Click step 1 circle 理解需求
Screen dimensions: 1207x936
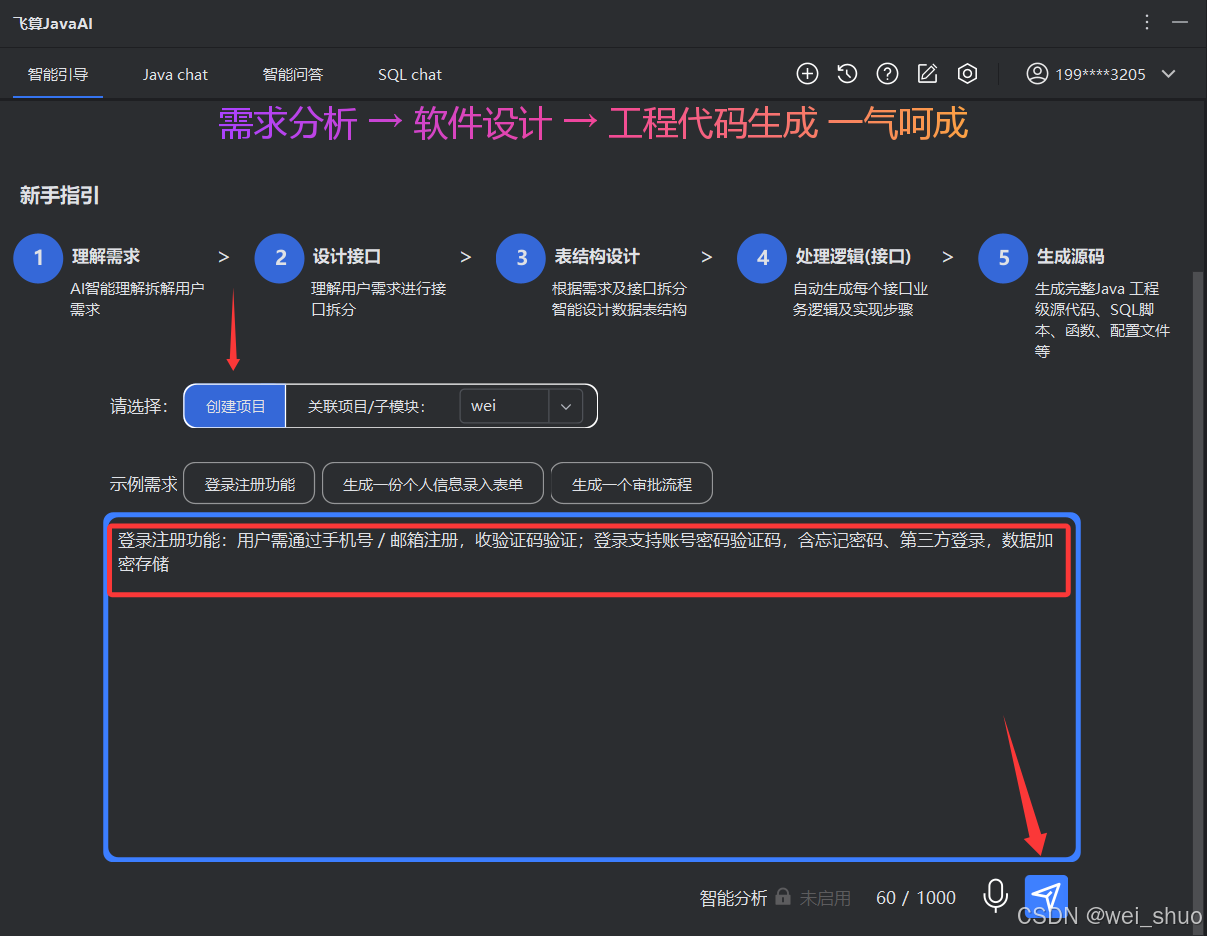[38, 258]
